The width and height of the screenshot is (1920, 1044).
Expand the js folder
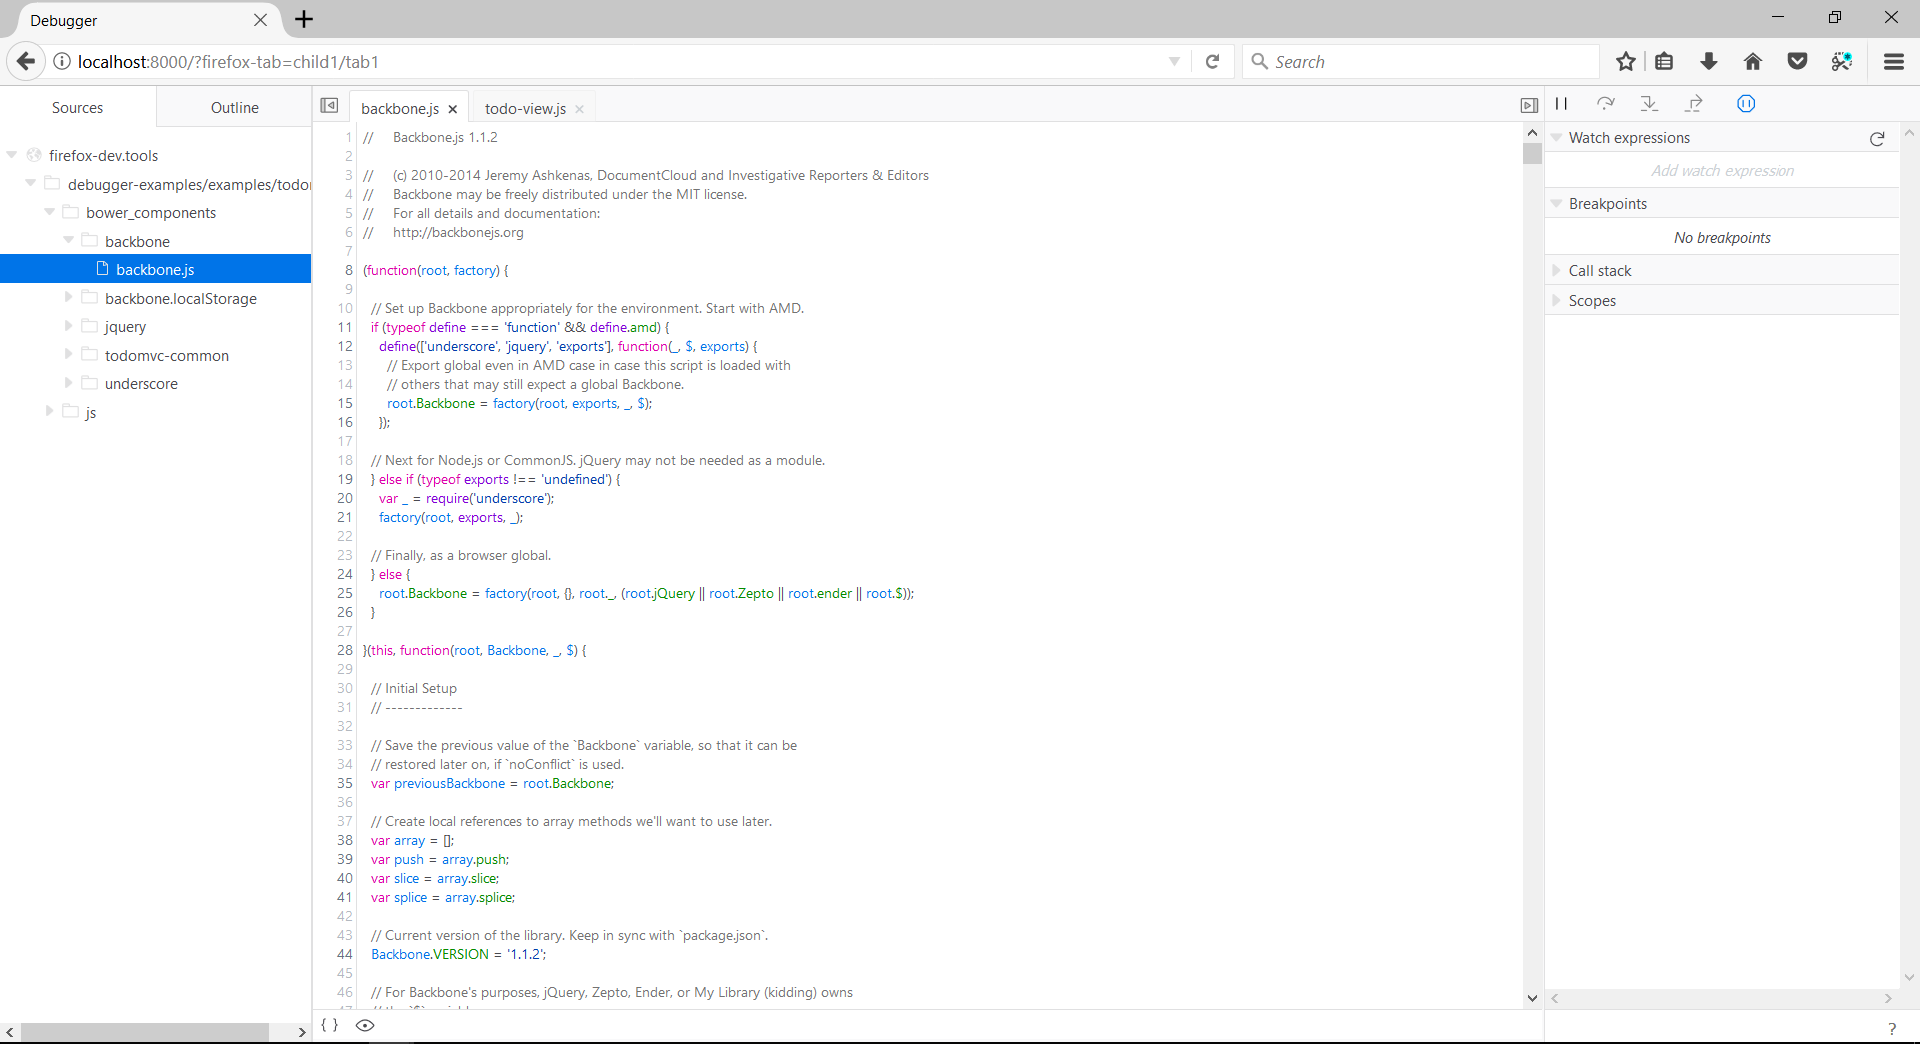tap(50, 411)
